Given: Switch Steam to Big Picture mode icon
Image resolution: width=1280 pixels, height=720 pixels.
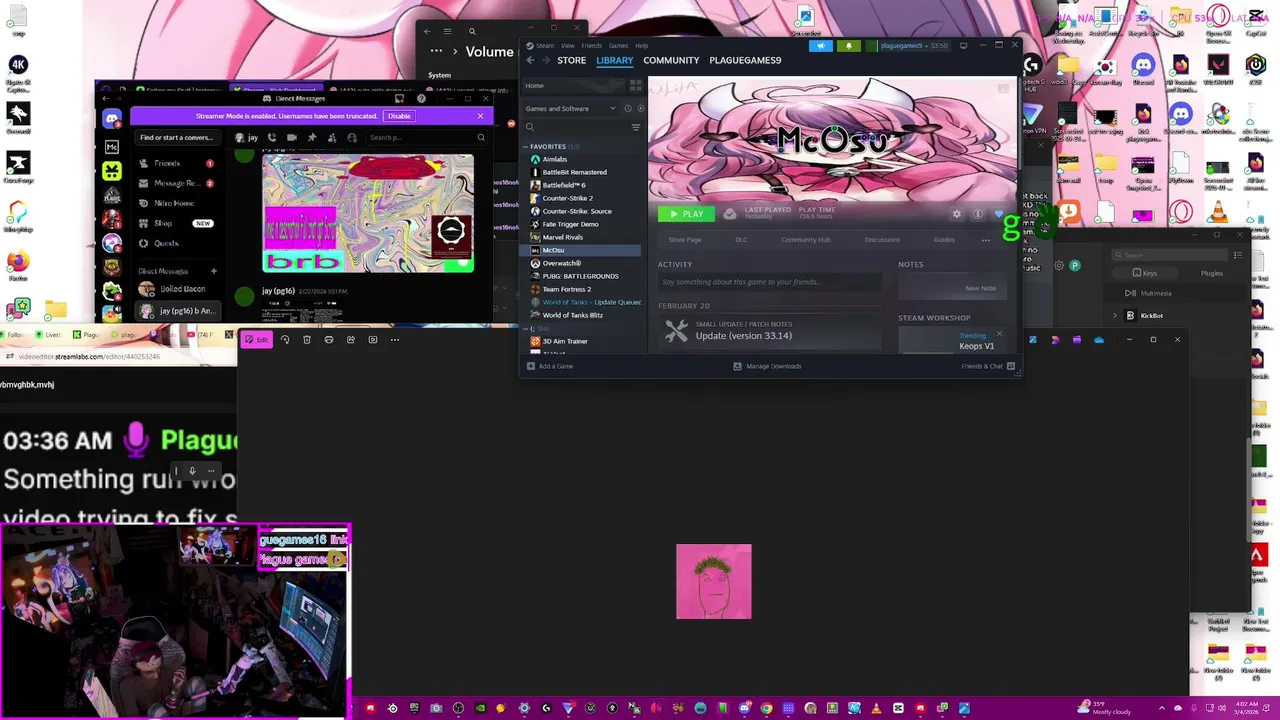Looking at the screenshot, I should [x=964, y=45].
